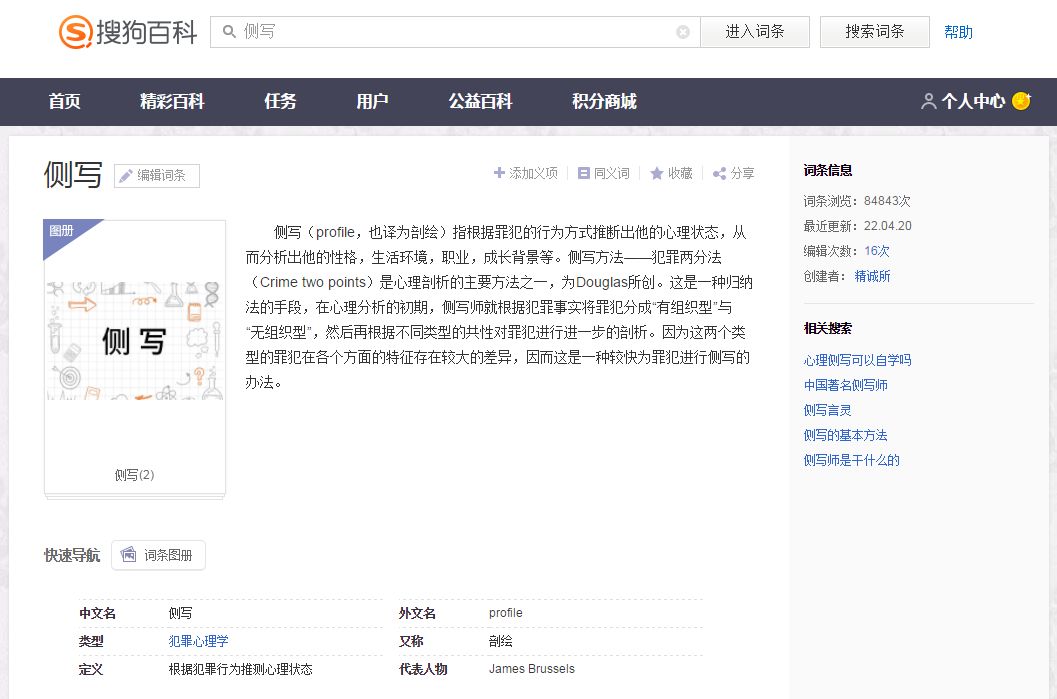Click the 定义 value 根据犯罪行为推测心理状态
The height and width of the screenshot is (699, 1057).
(241, 669)
